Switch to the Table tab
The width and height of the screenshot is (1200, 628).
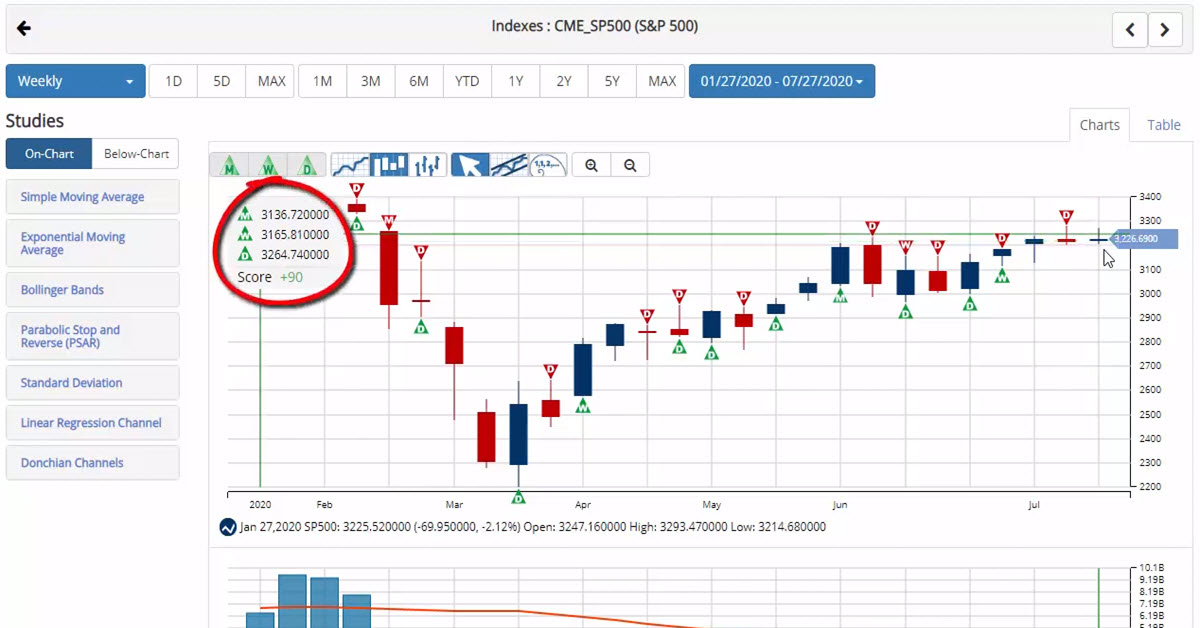tap(1163, 125)
